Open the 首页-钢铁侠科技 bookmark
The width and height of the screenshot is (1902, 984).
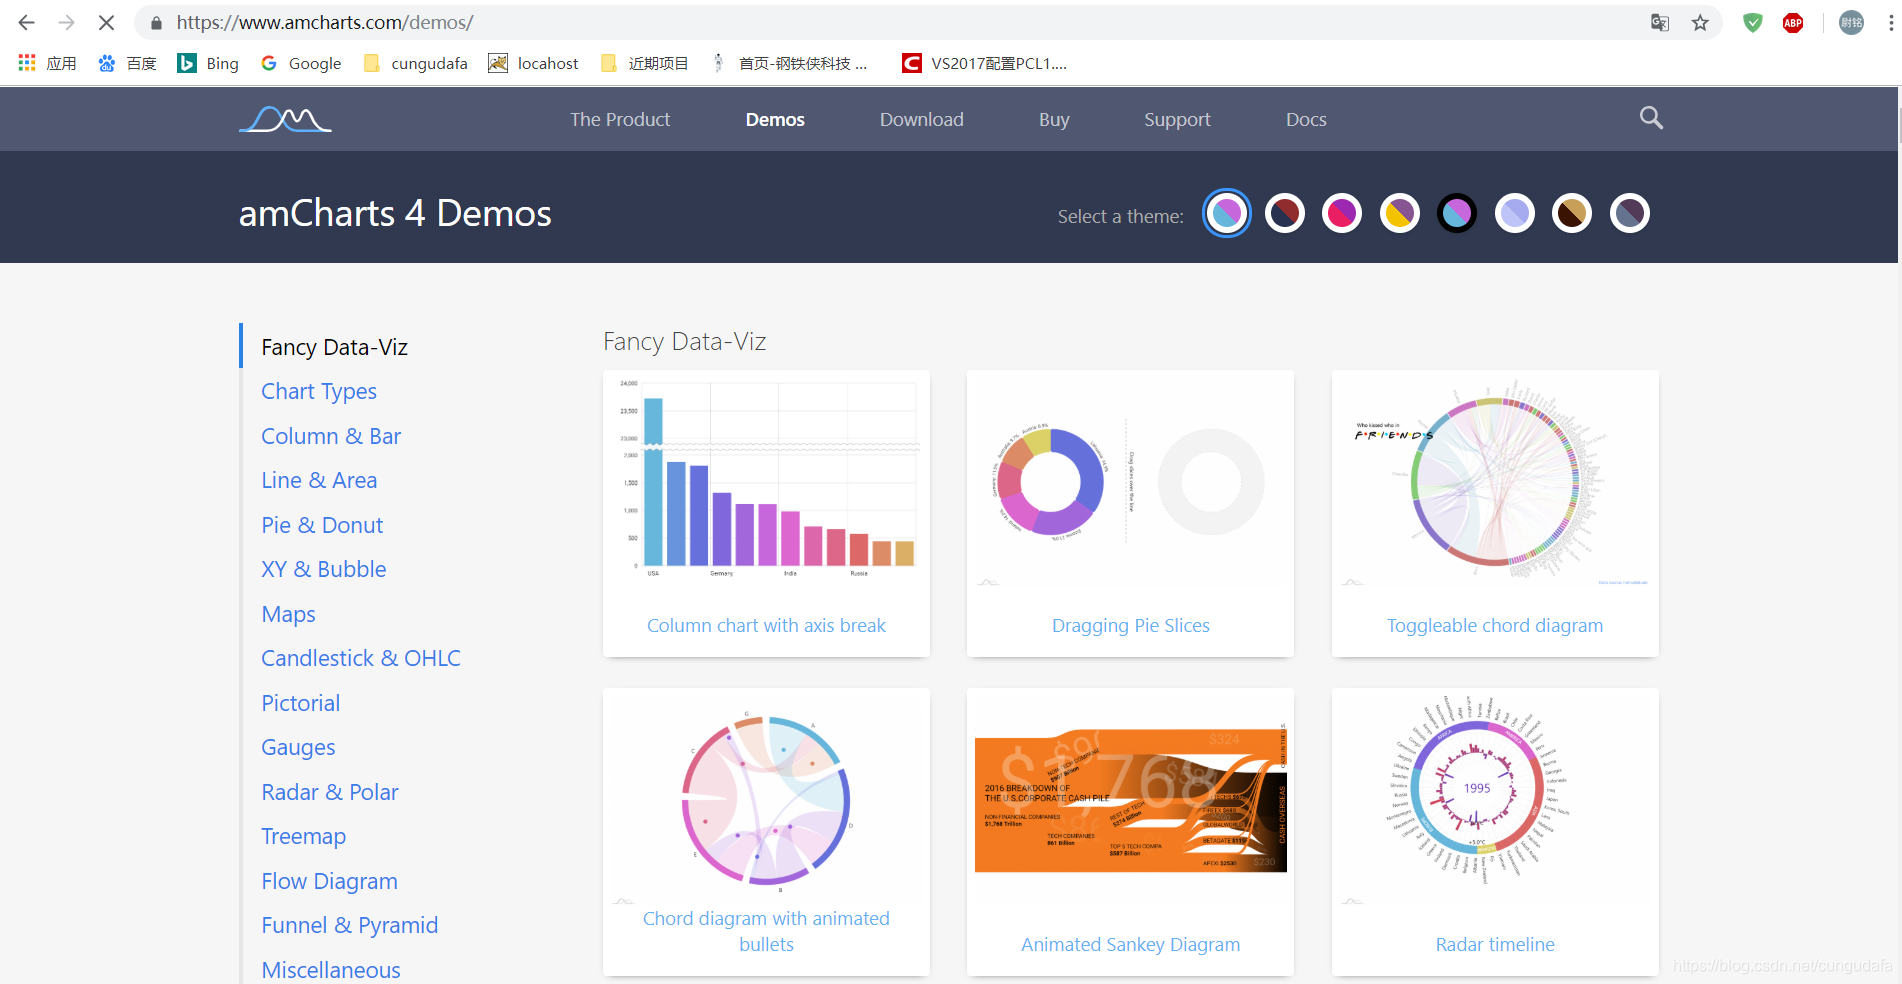pos(789,63)
